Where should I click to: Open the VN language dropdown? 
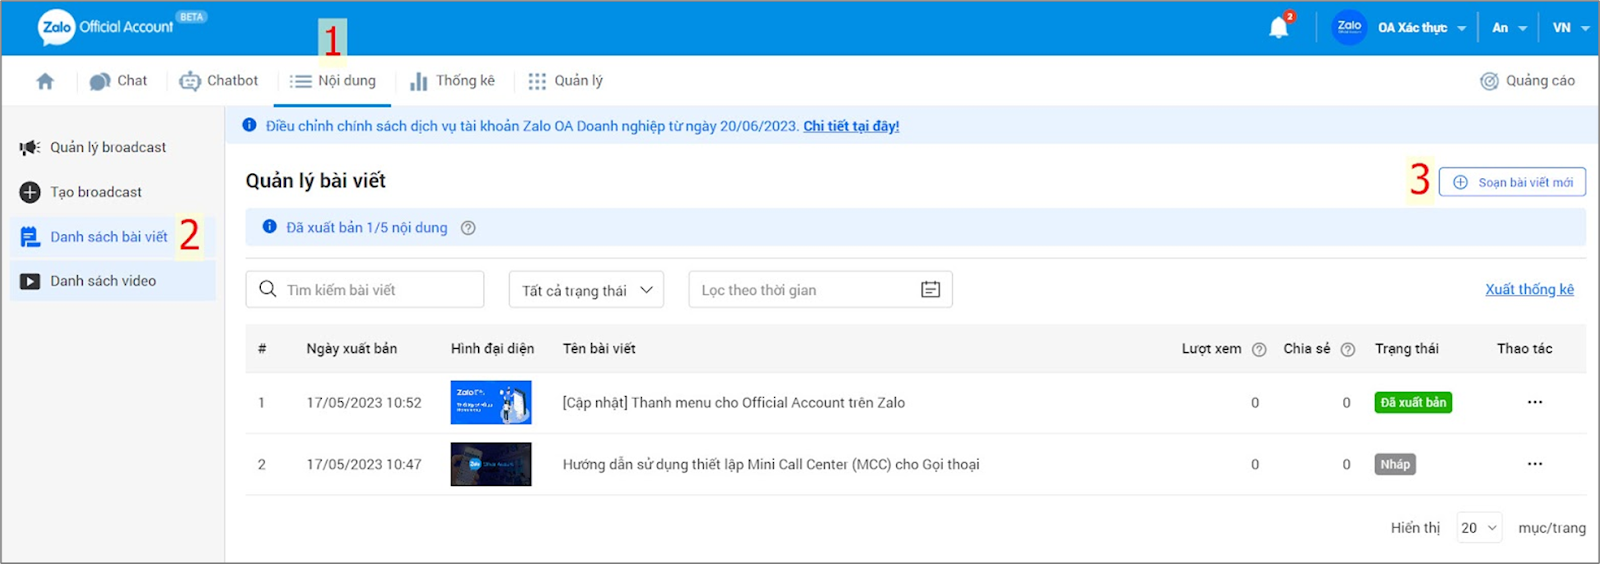pos(1570,28)
